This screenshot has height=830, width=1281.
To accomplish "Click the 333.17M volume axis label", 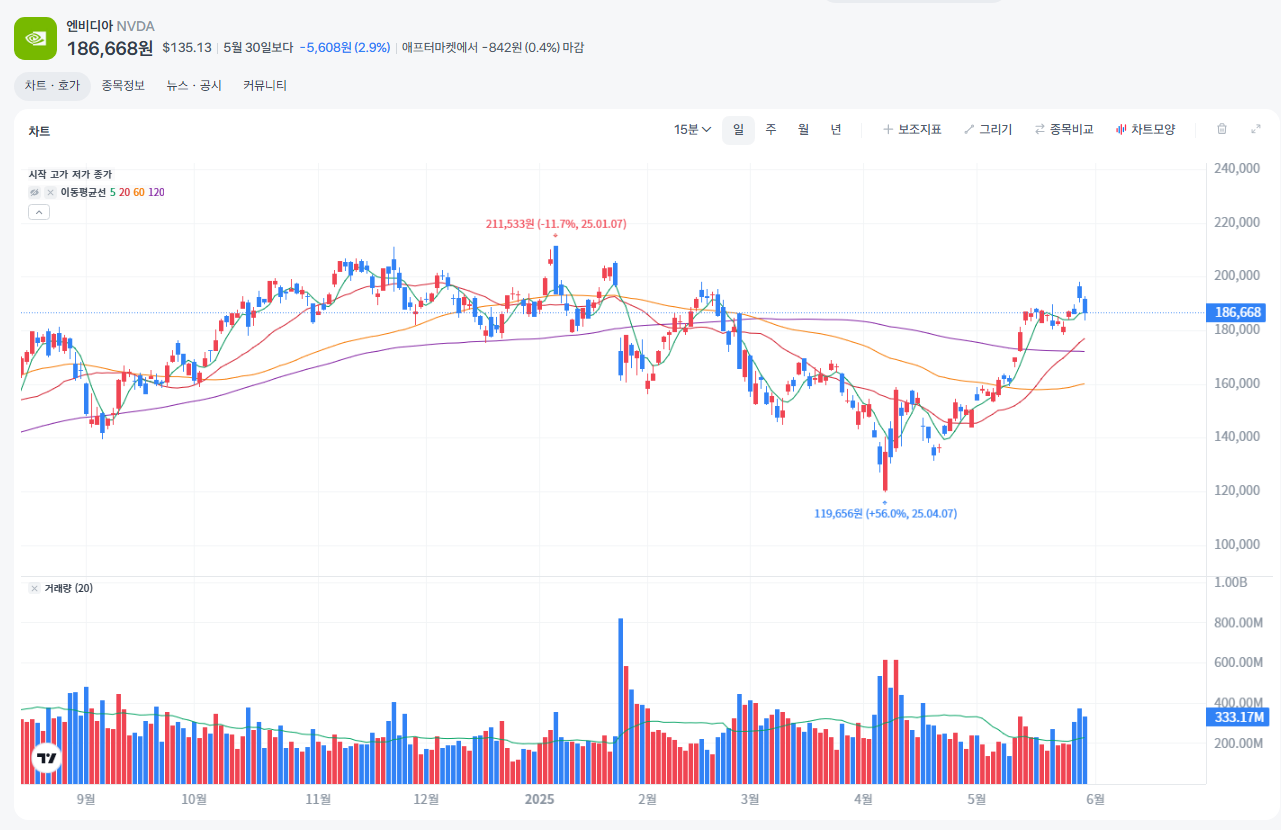I will click(x=1238, y=717).
